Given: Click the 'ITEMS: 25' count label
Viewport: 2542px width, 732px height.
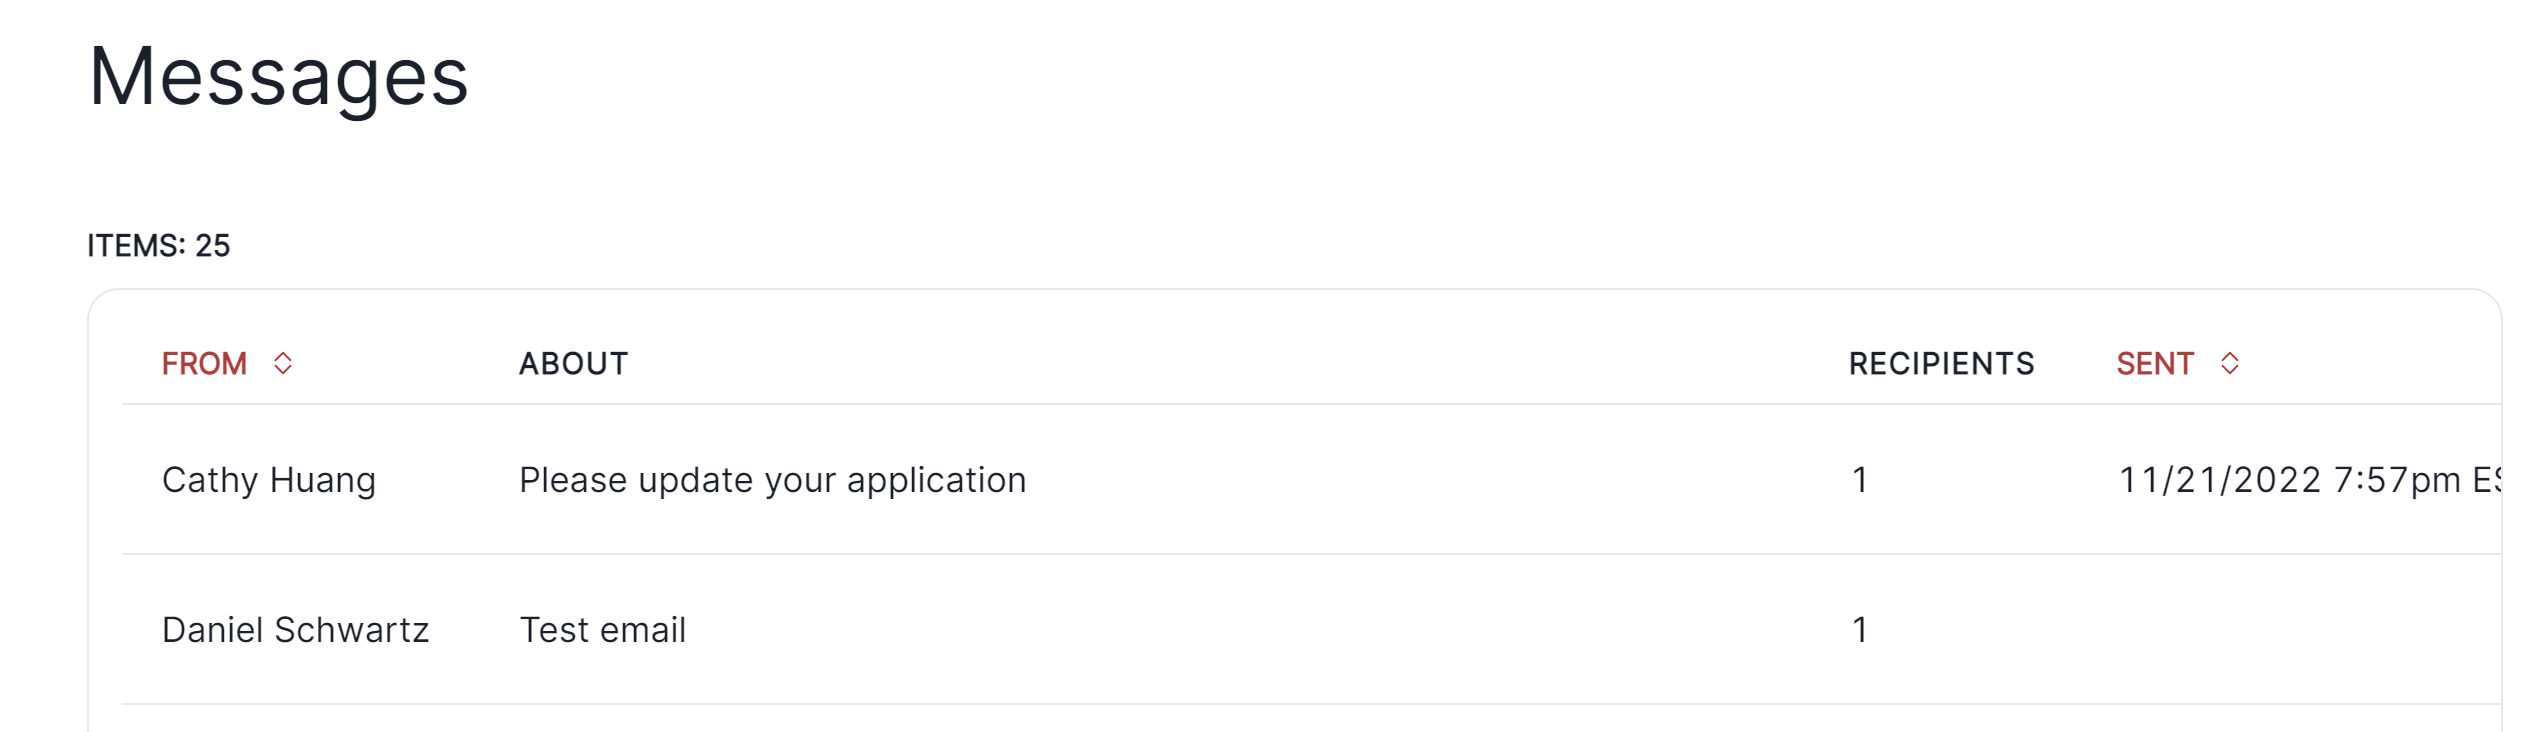Looking at the screenshot, I should pyautogui.click(x=158, y=245).
